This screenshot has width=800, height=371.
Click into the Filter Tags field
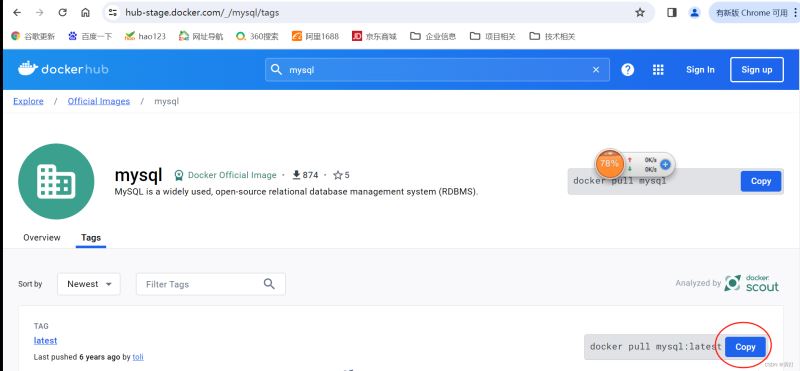click(210, 284)
